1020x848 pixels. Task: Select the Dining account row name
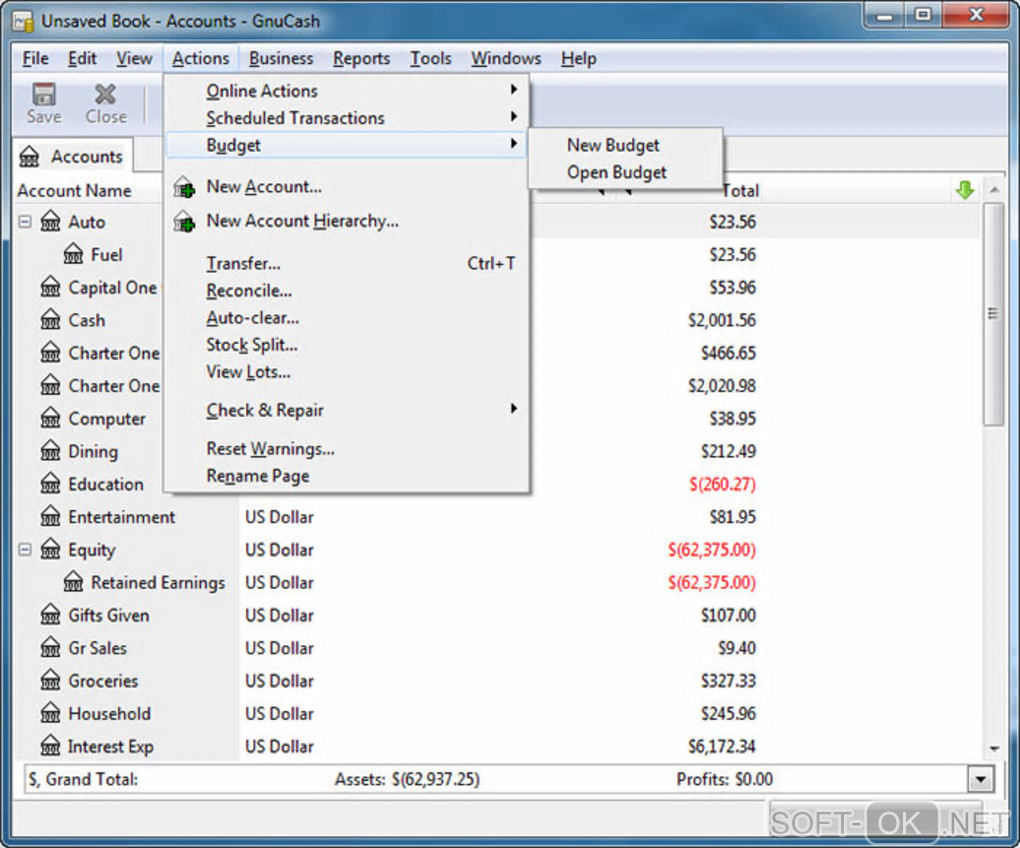point(93,451)
